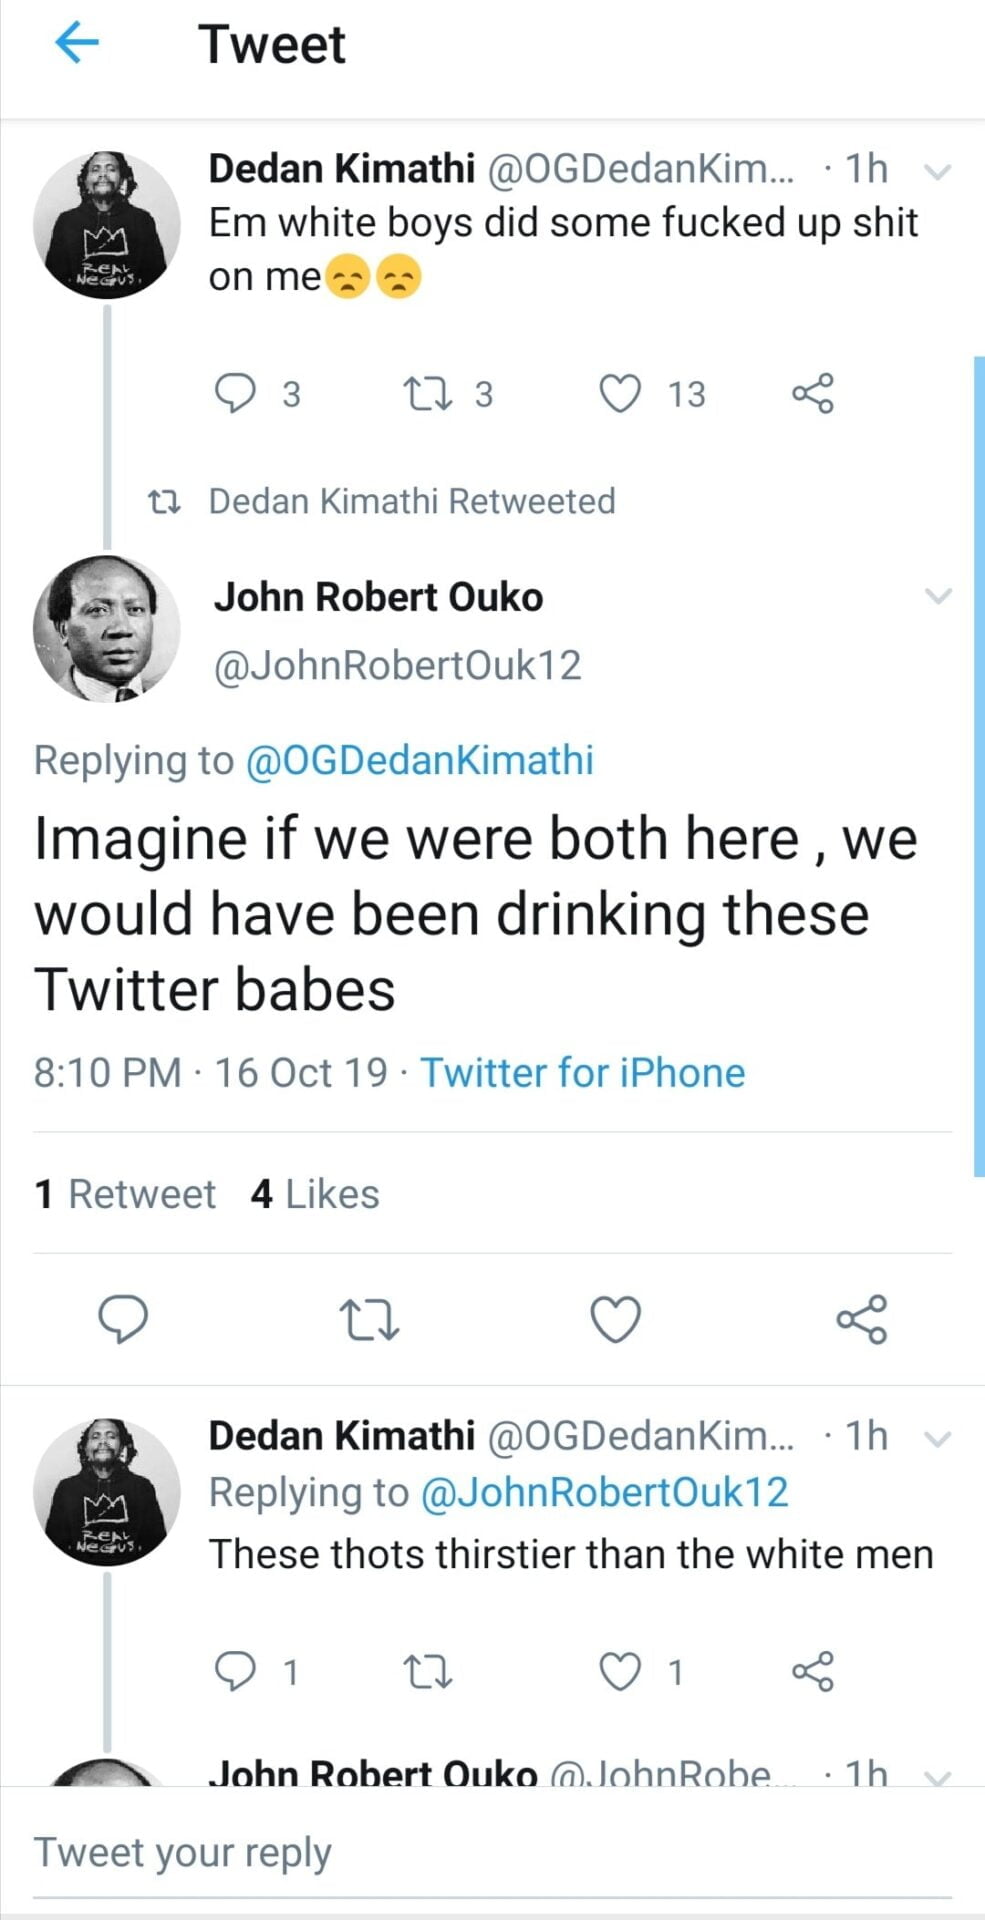The height and width of the screenshot is (1920, 985).
Task: Open the Twitter for iPhone link
Action: tap(582, 1073)
